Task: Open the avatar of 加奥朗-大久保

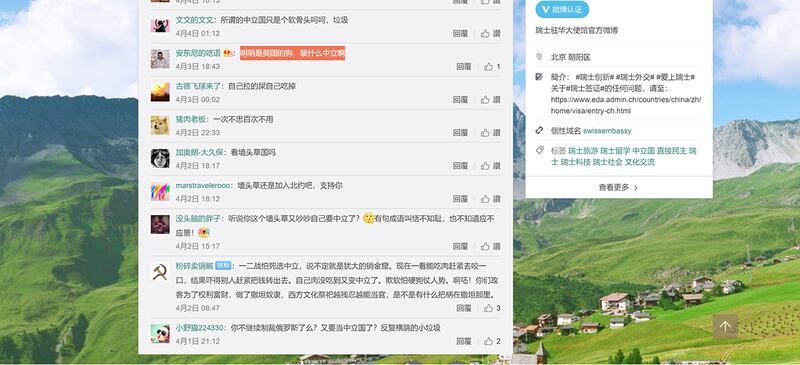Action: 160,158
